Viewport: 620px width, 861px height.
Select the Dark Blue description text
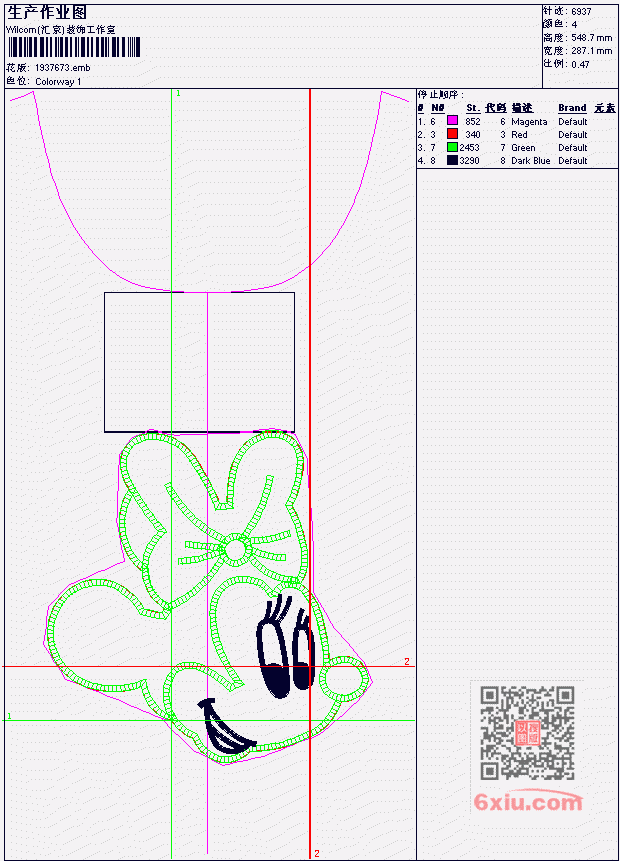530,161
